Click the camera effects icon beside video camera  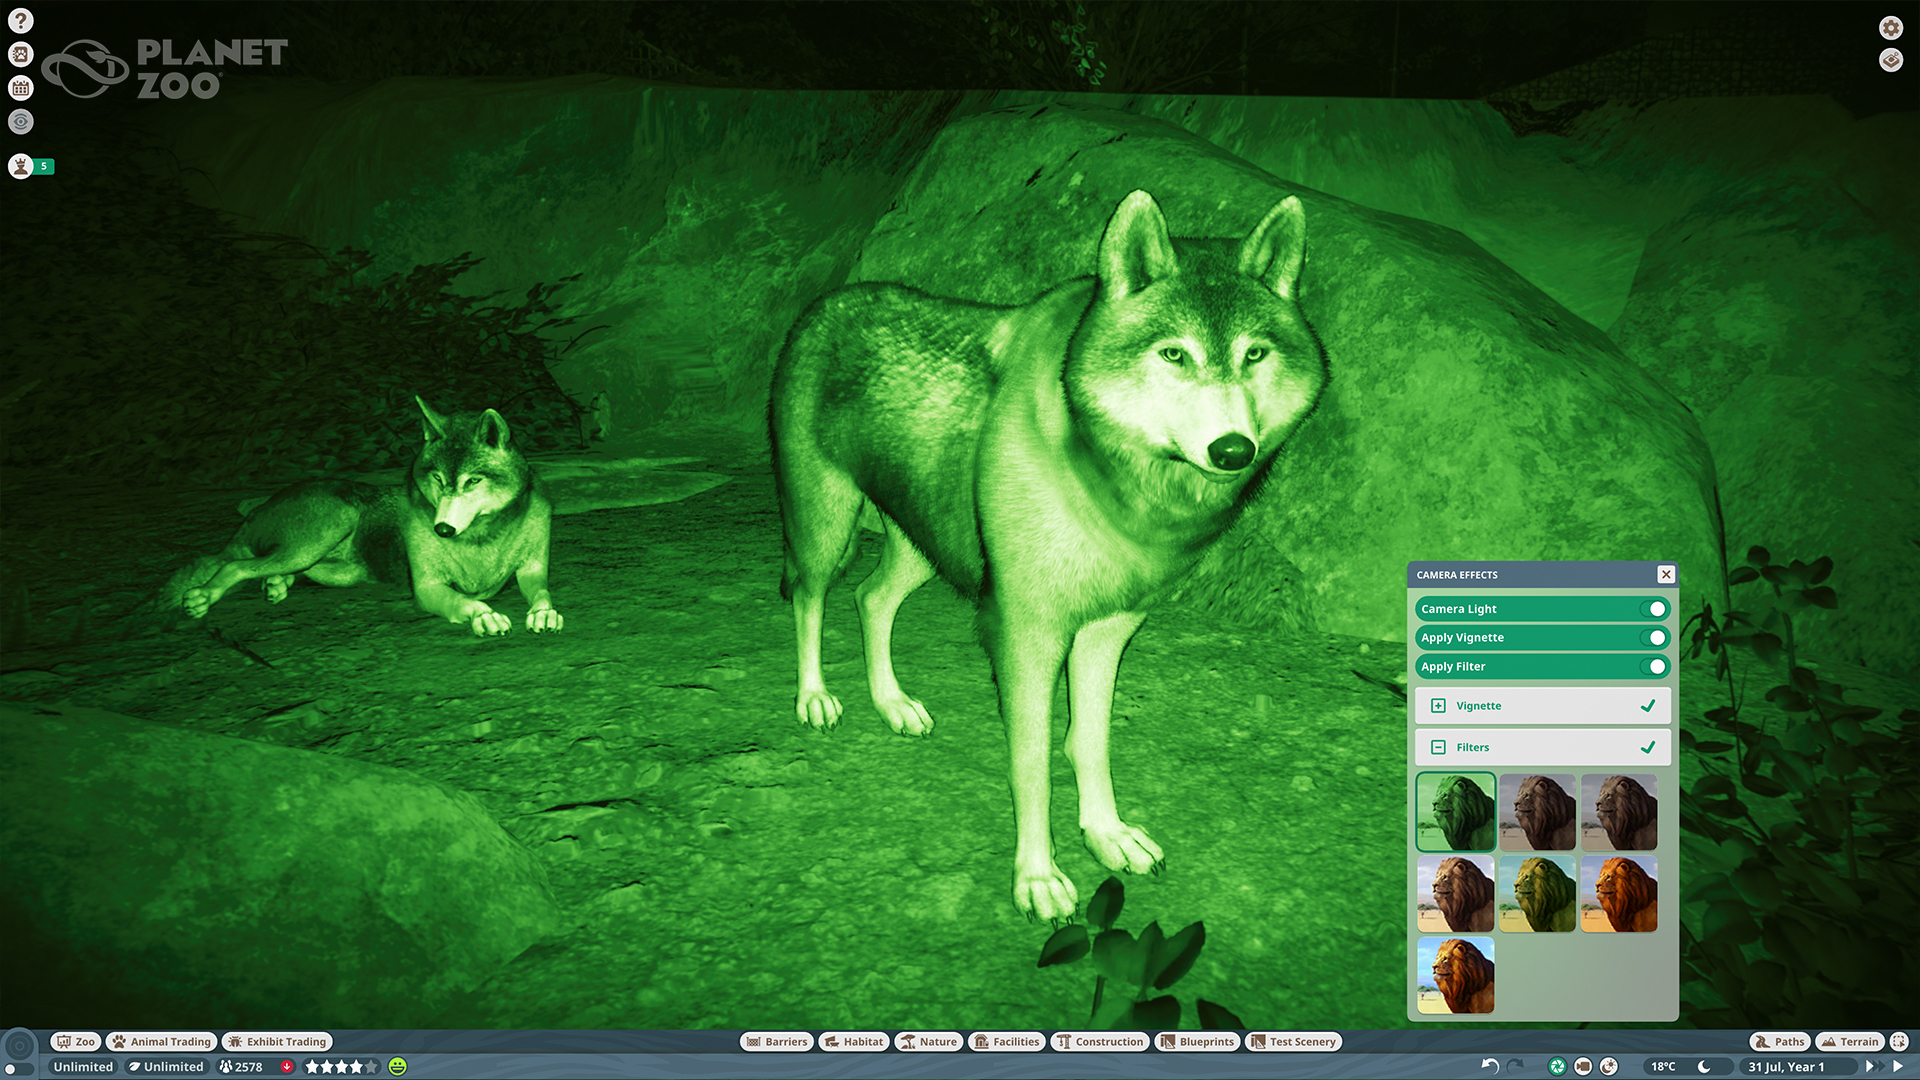coord(1609,1066)
